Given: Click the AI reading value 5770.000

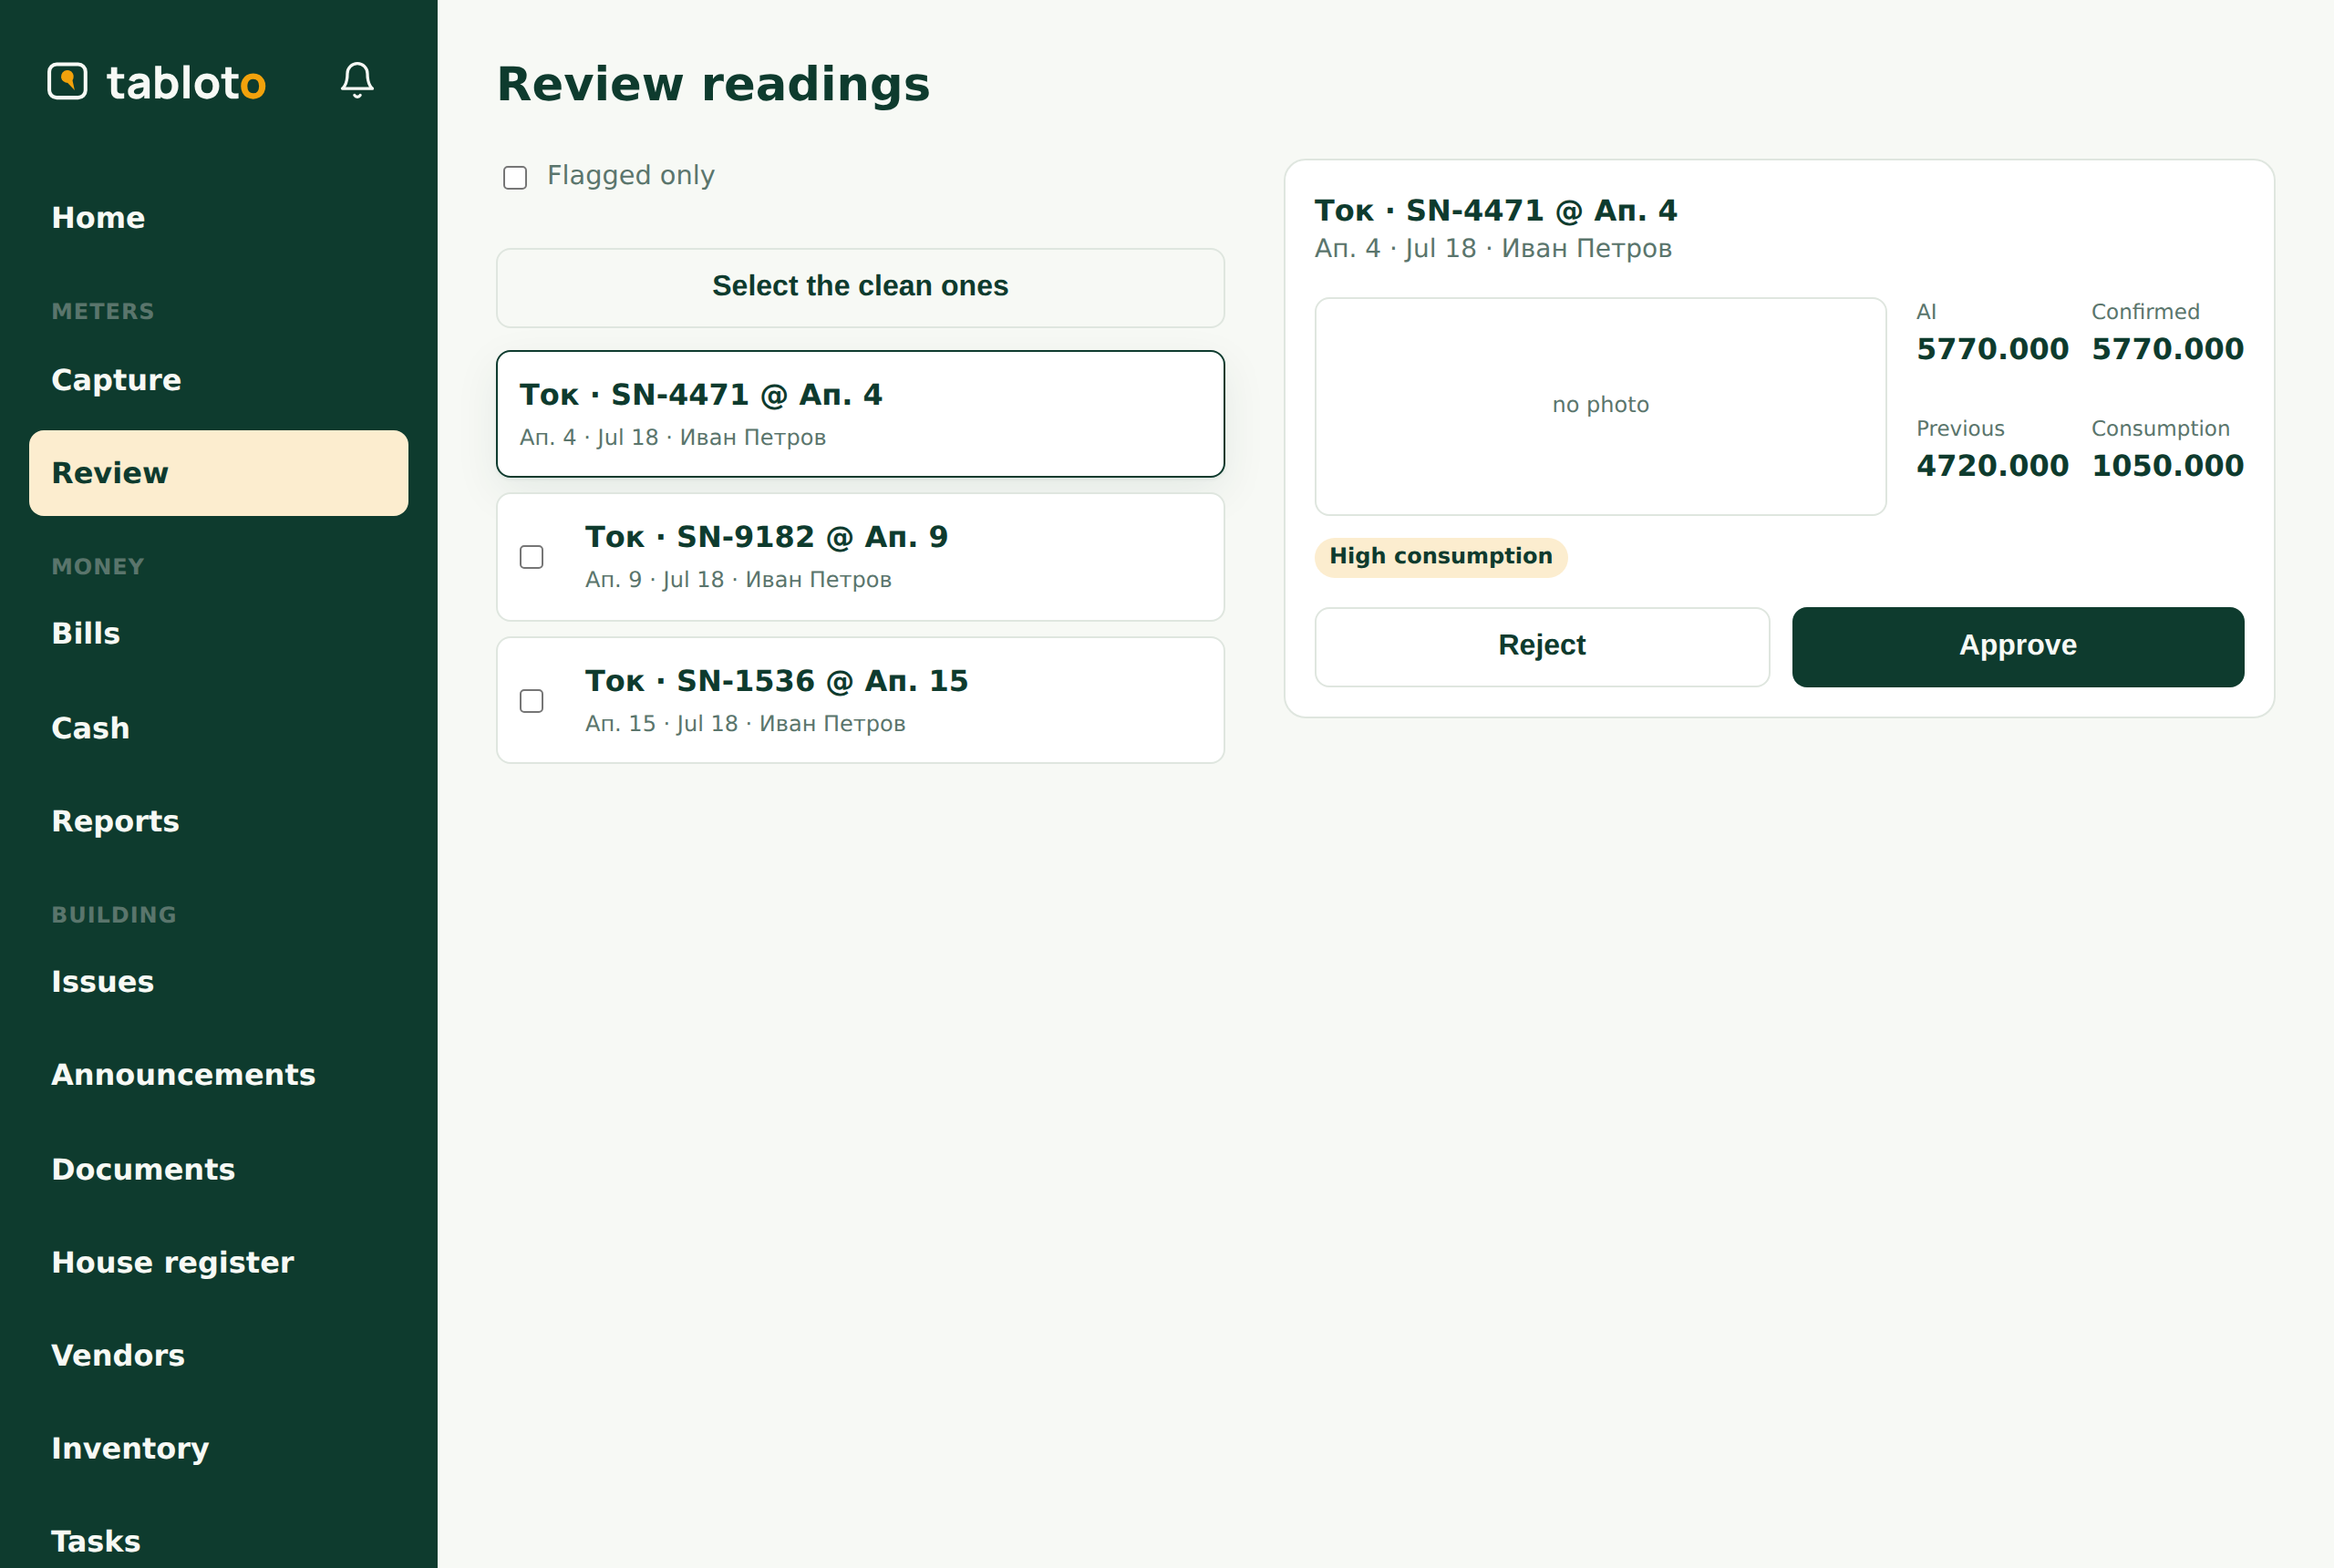Looking at the screenshot, I should point(1992,349).
